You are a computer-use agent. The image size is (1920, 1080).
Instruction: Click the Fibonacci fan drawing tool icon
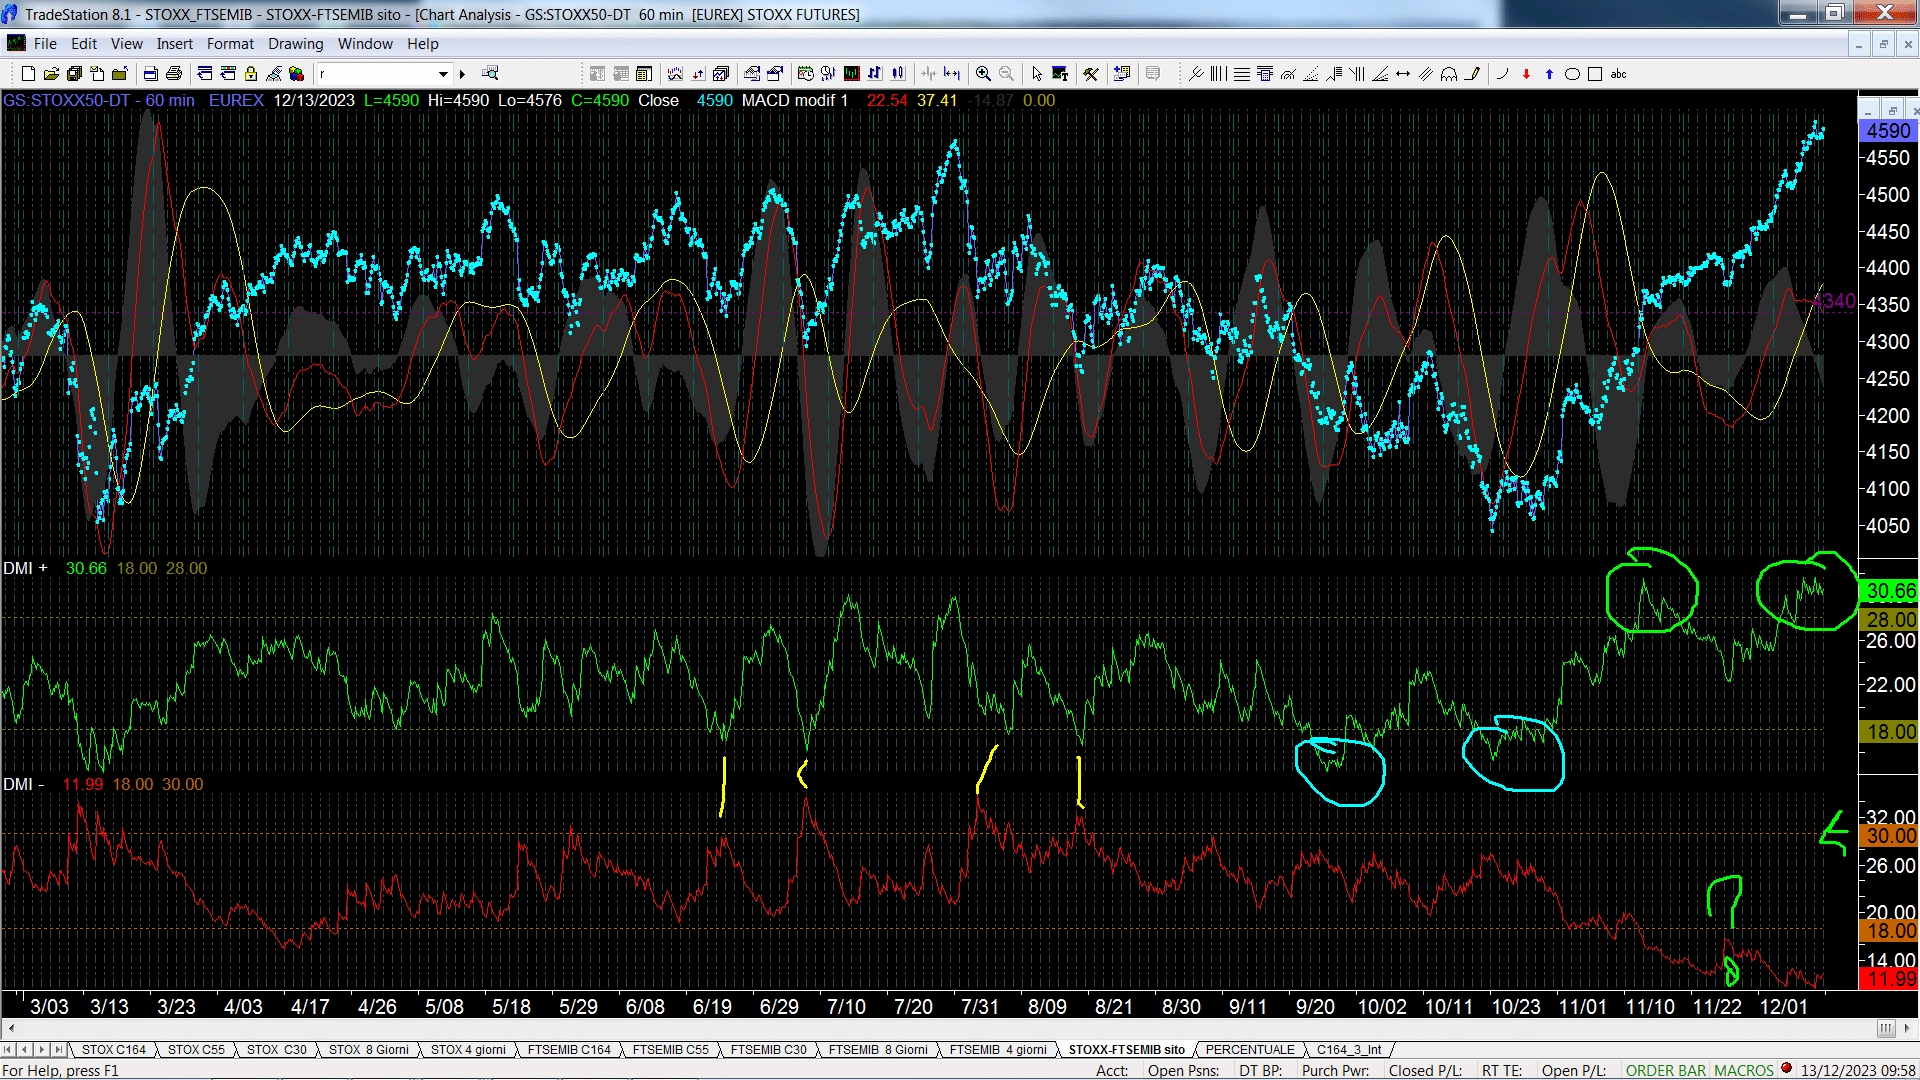1311,74
